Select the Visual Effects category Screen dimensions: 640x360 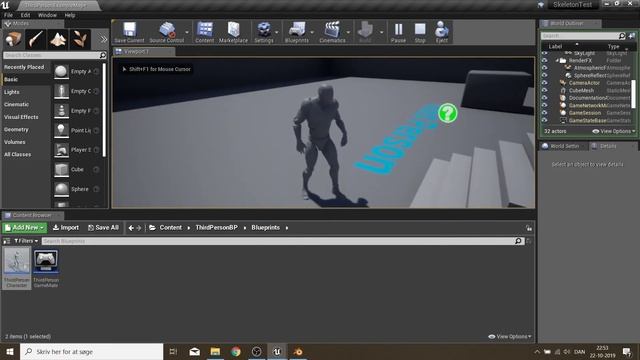click(21, 117)
